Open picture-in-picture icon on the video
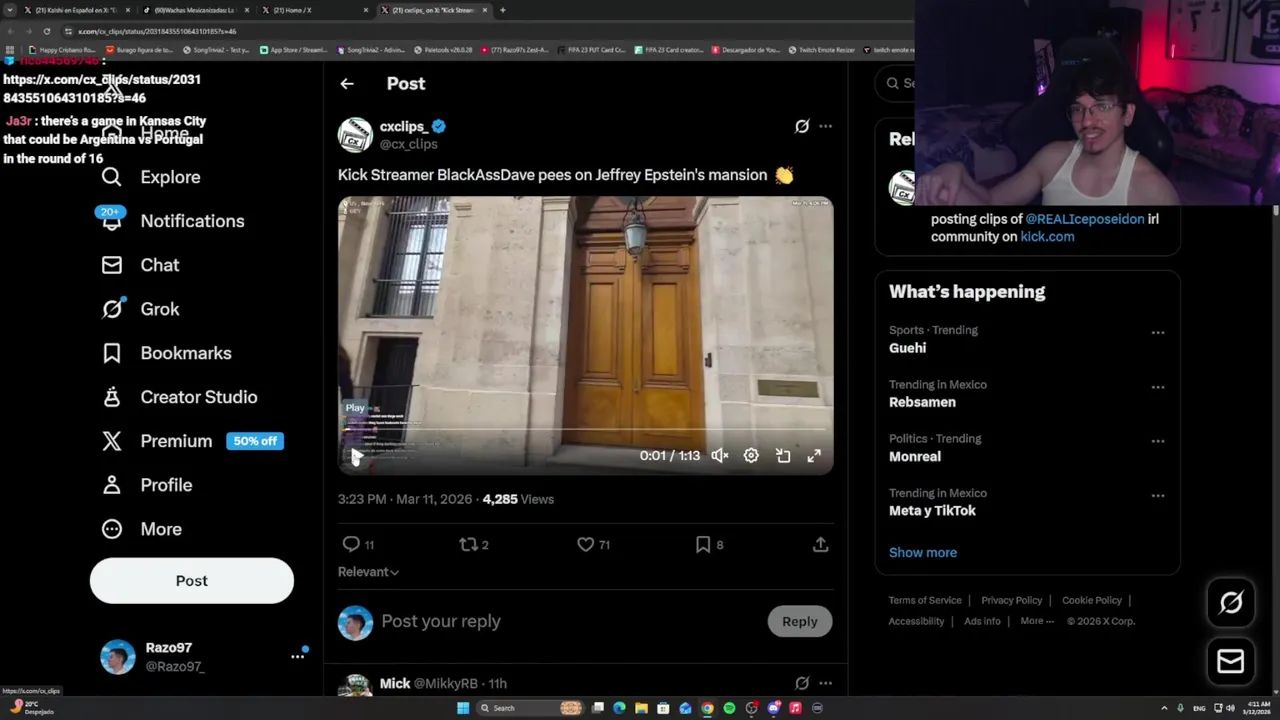This screenshot has height=720, width=1280. click(783, 456)
